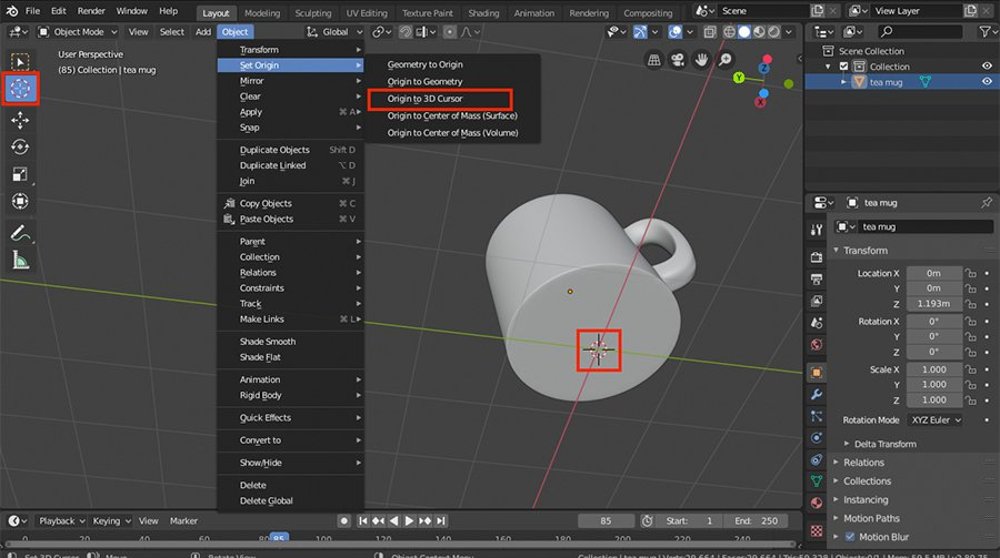The width and height of the screenshot is (1000, 558).
Task: Click the Location Z value field
Action: [x=934, y=304]
